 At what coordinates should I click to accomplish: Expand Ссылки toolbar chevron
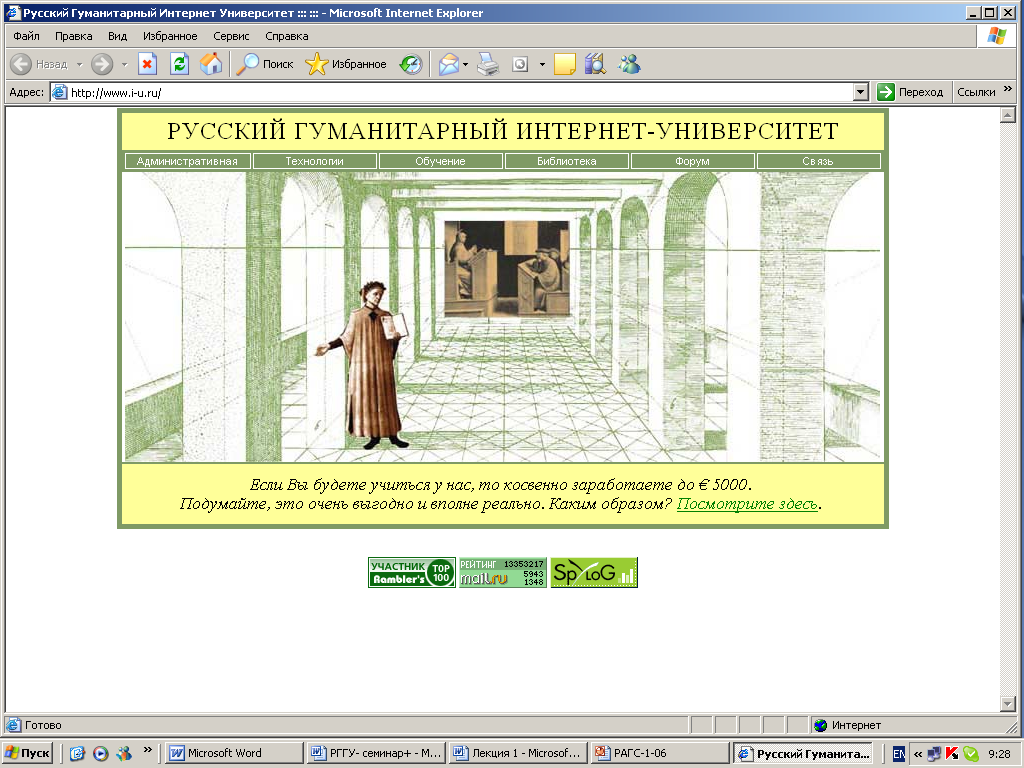pyautogui.click(x=1008, y=89)
